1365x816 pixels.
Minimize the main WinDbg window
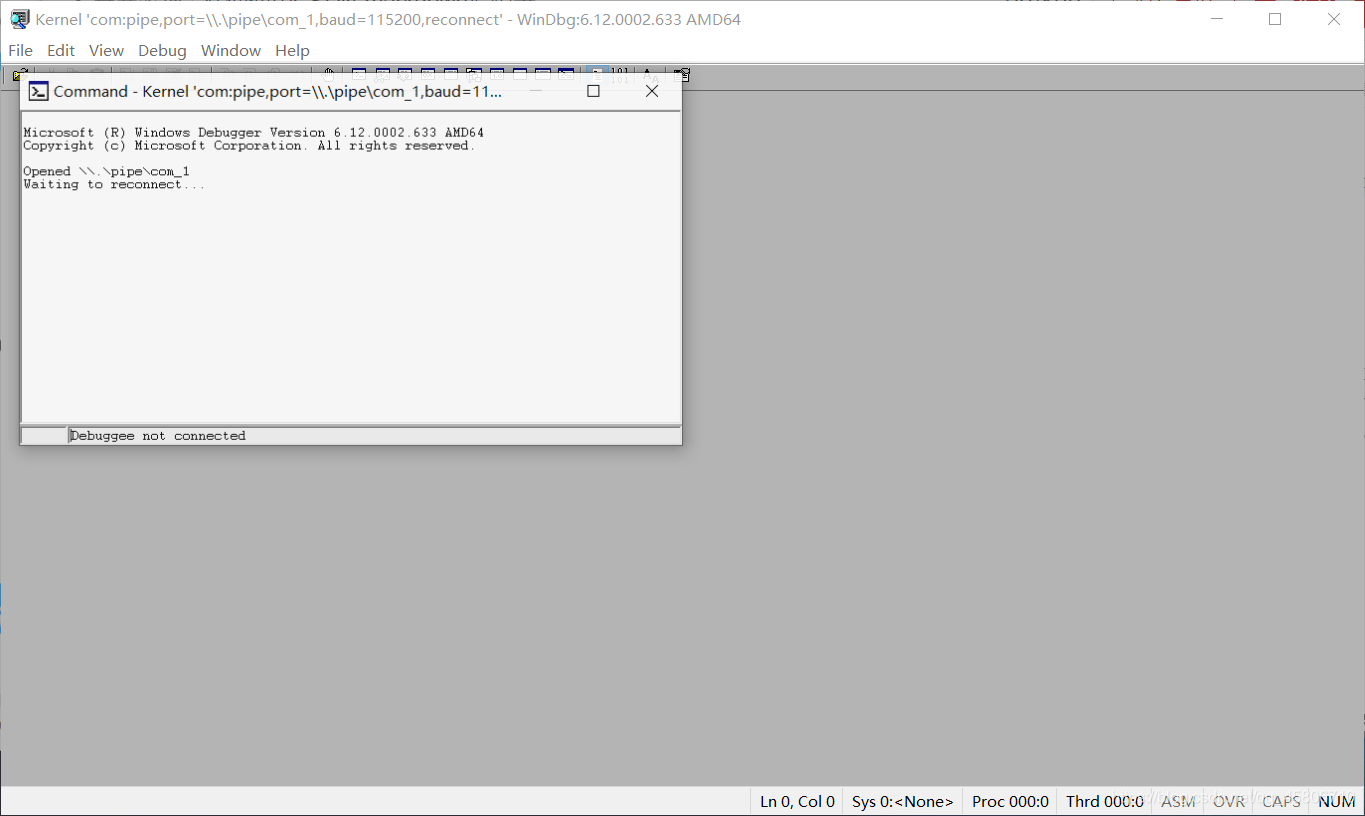tap(1216, 19)
